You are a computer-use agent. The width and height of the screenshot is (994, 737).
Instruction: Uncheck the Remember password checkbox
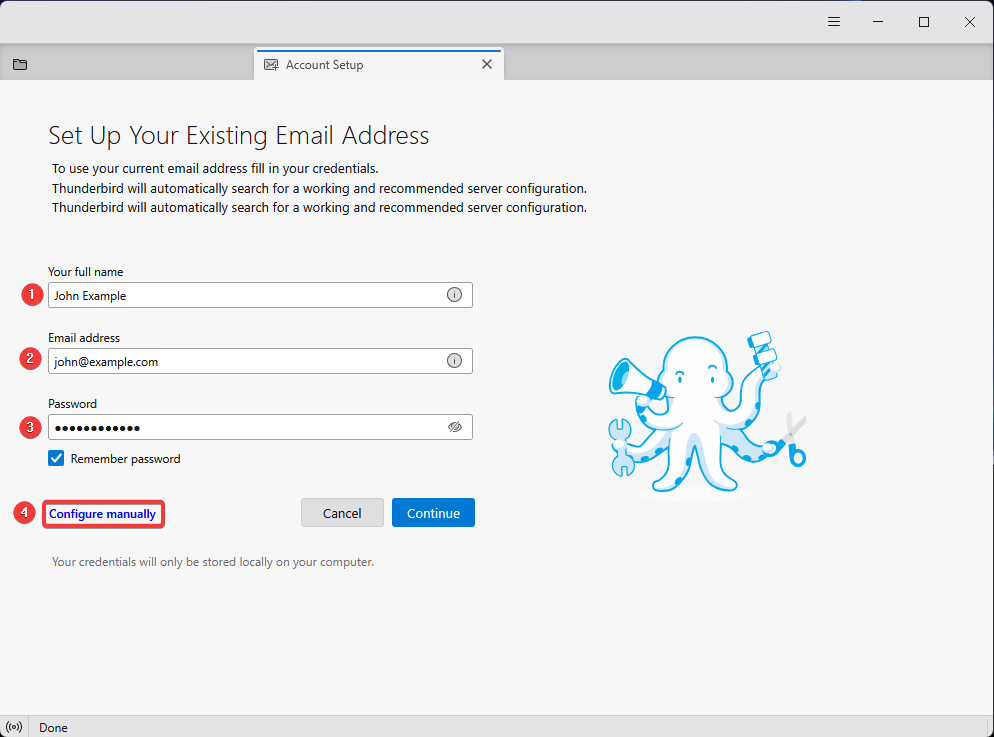57,459
